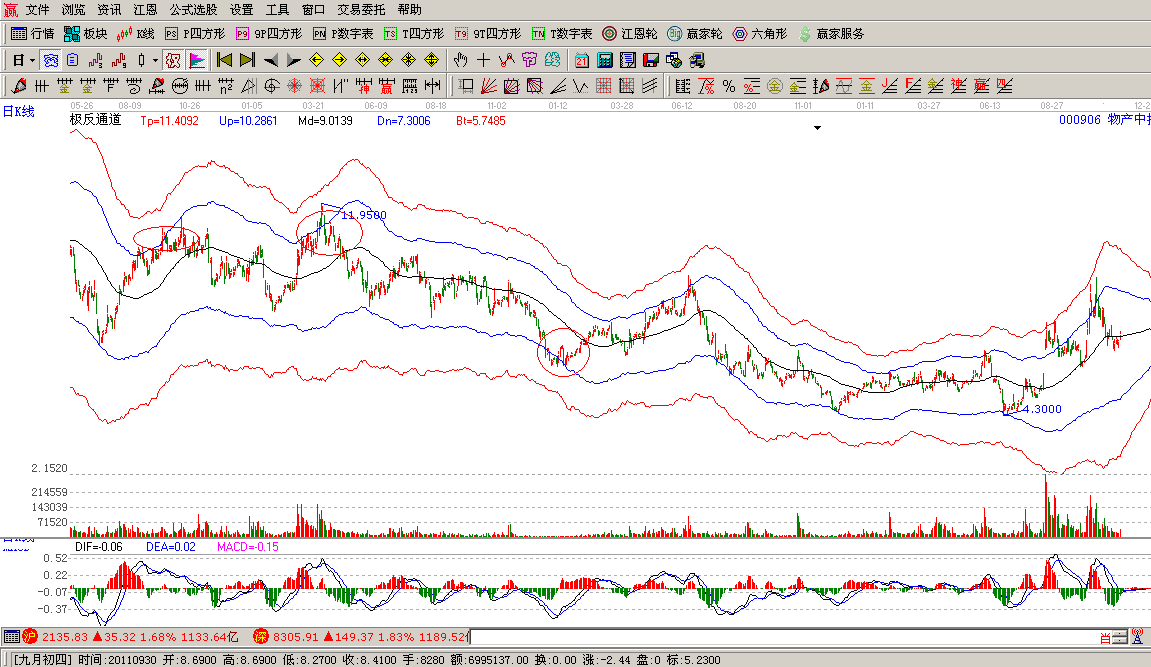Toggle the highlighted flag indicator button
1151x667 pixels.
(196, 60)
